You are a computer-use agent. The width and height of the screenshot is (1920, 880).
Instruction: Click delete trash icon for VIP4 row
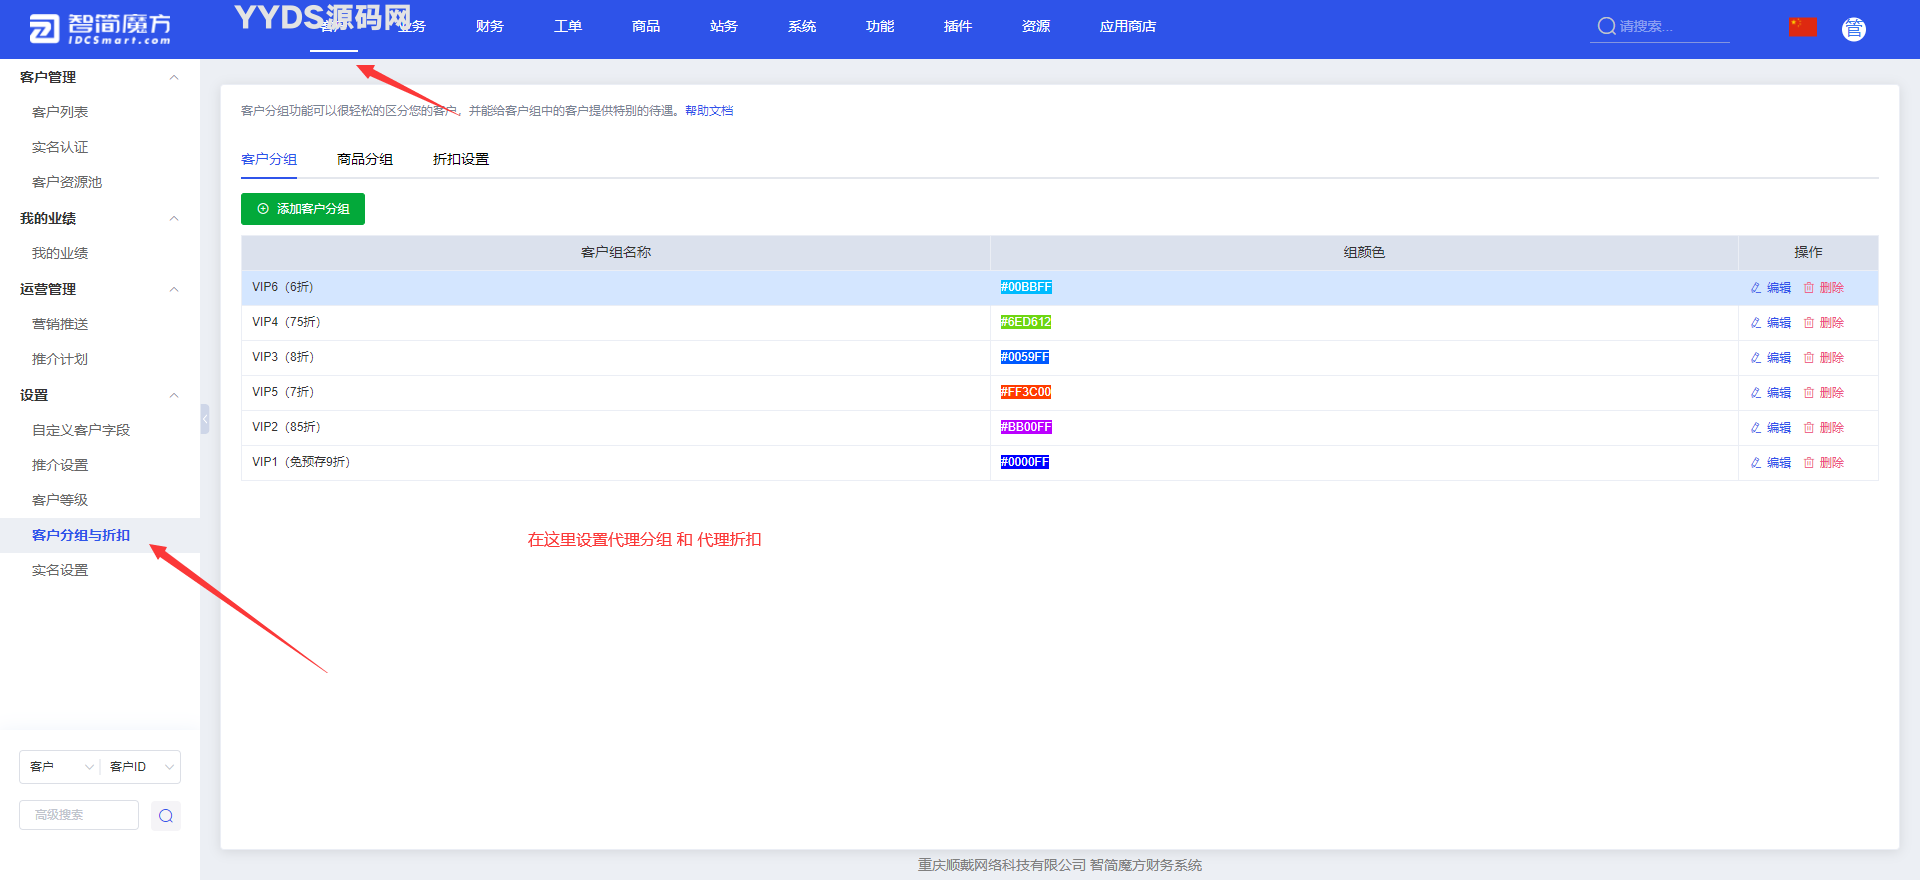pos(1809,323)
